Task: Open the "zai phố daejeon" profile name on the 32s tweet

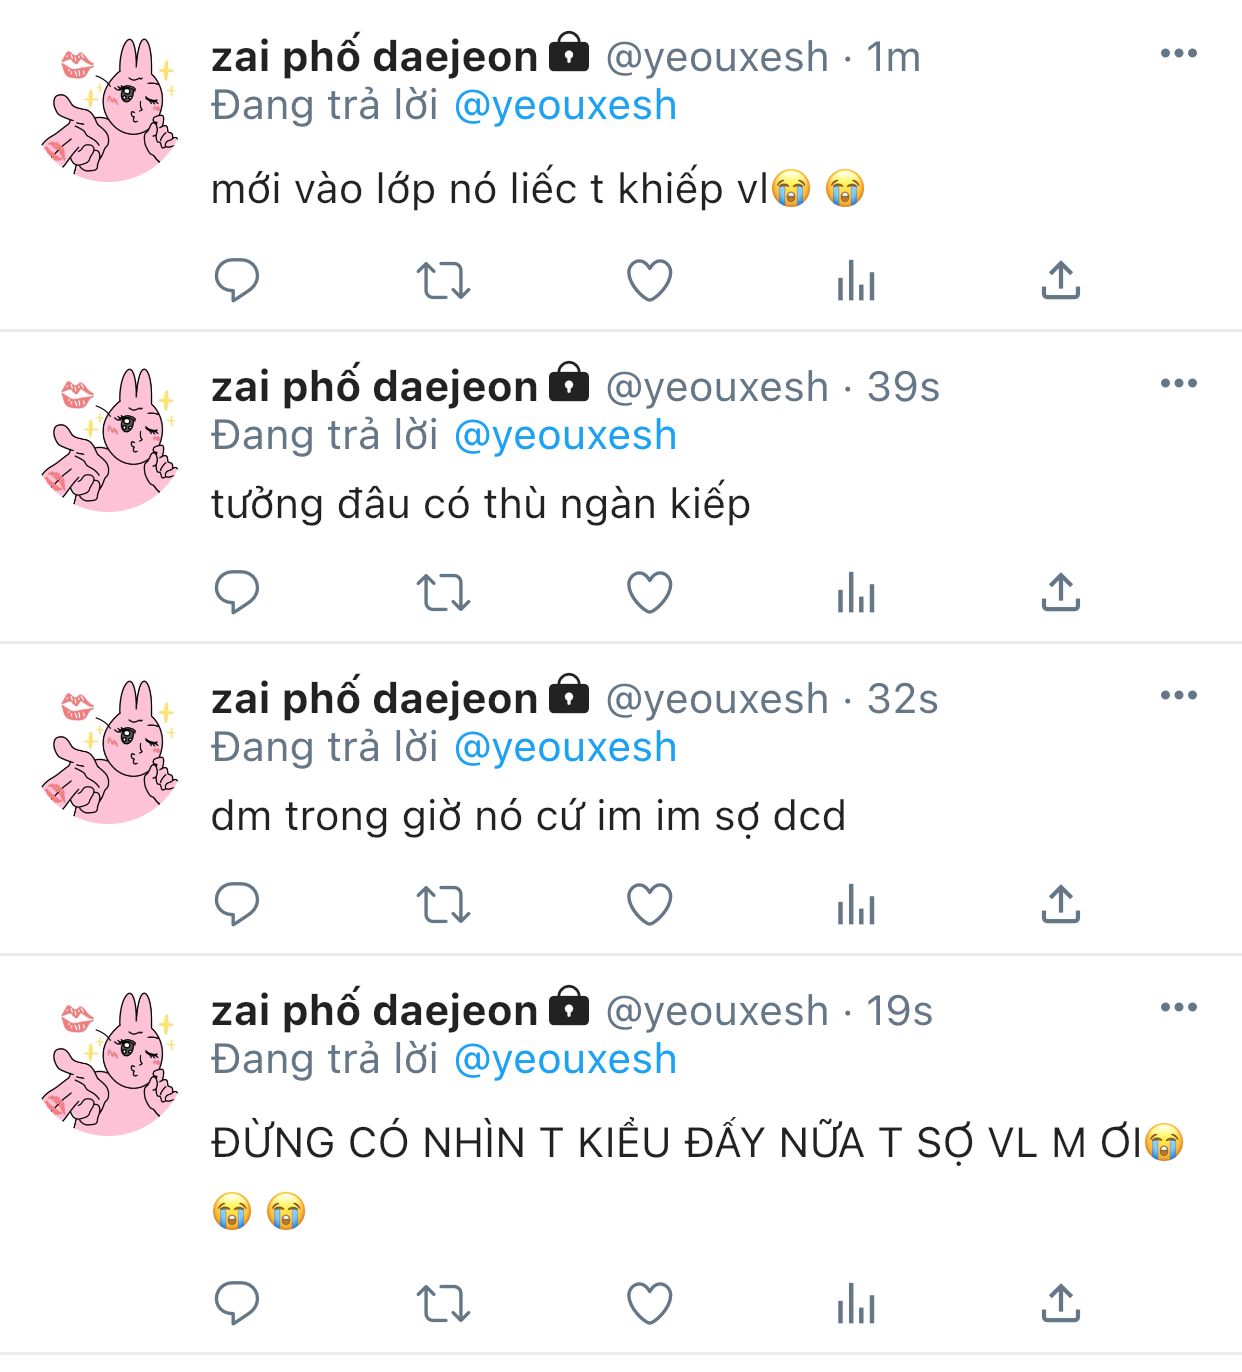Action: [x=375, y=697]
